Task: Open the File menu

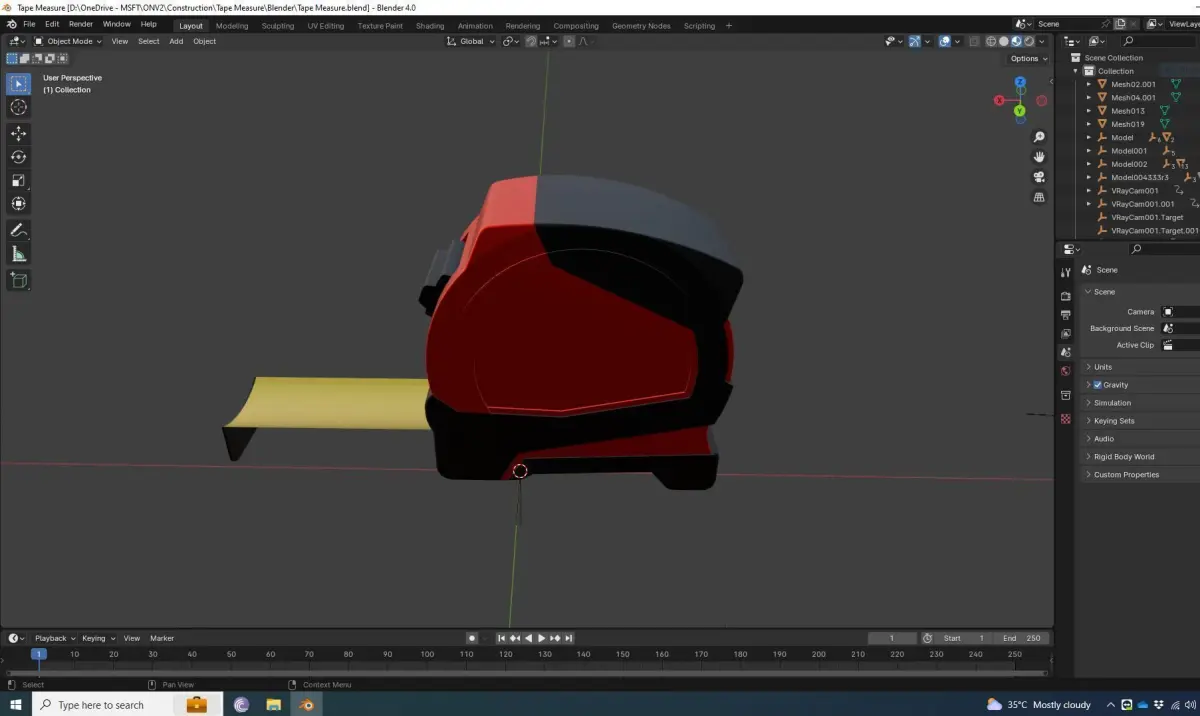Action: click(x=28, y=24)
